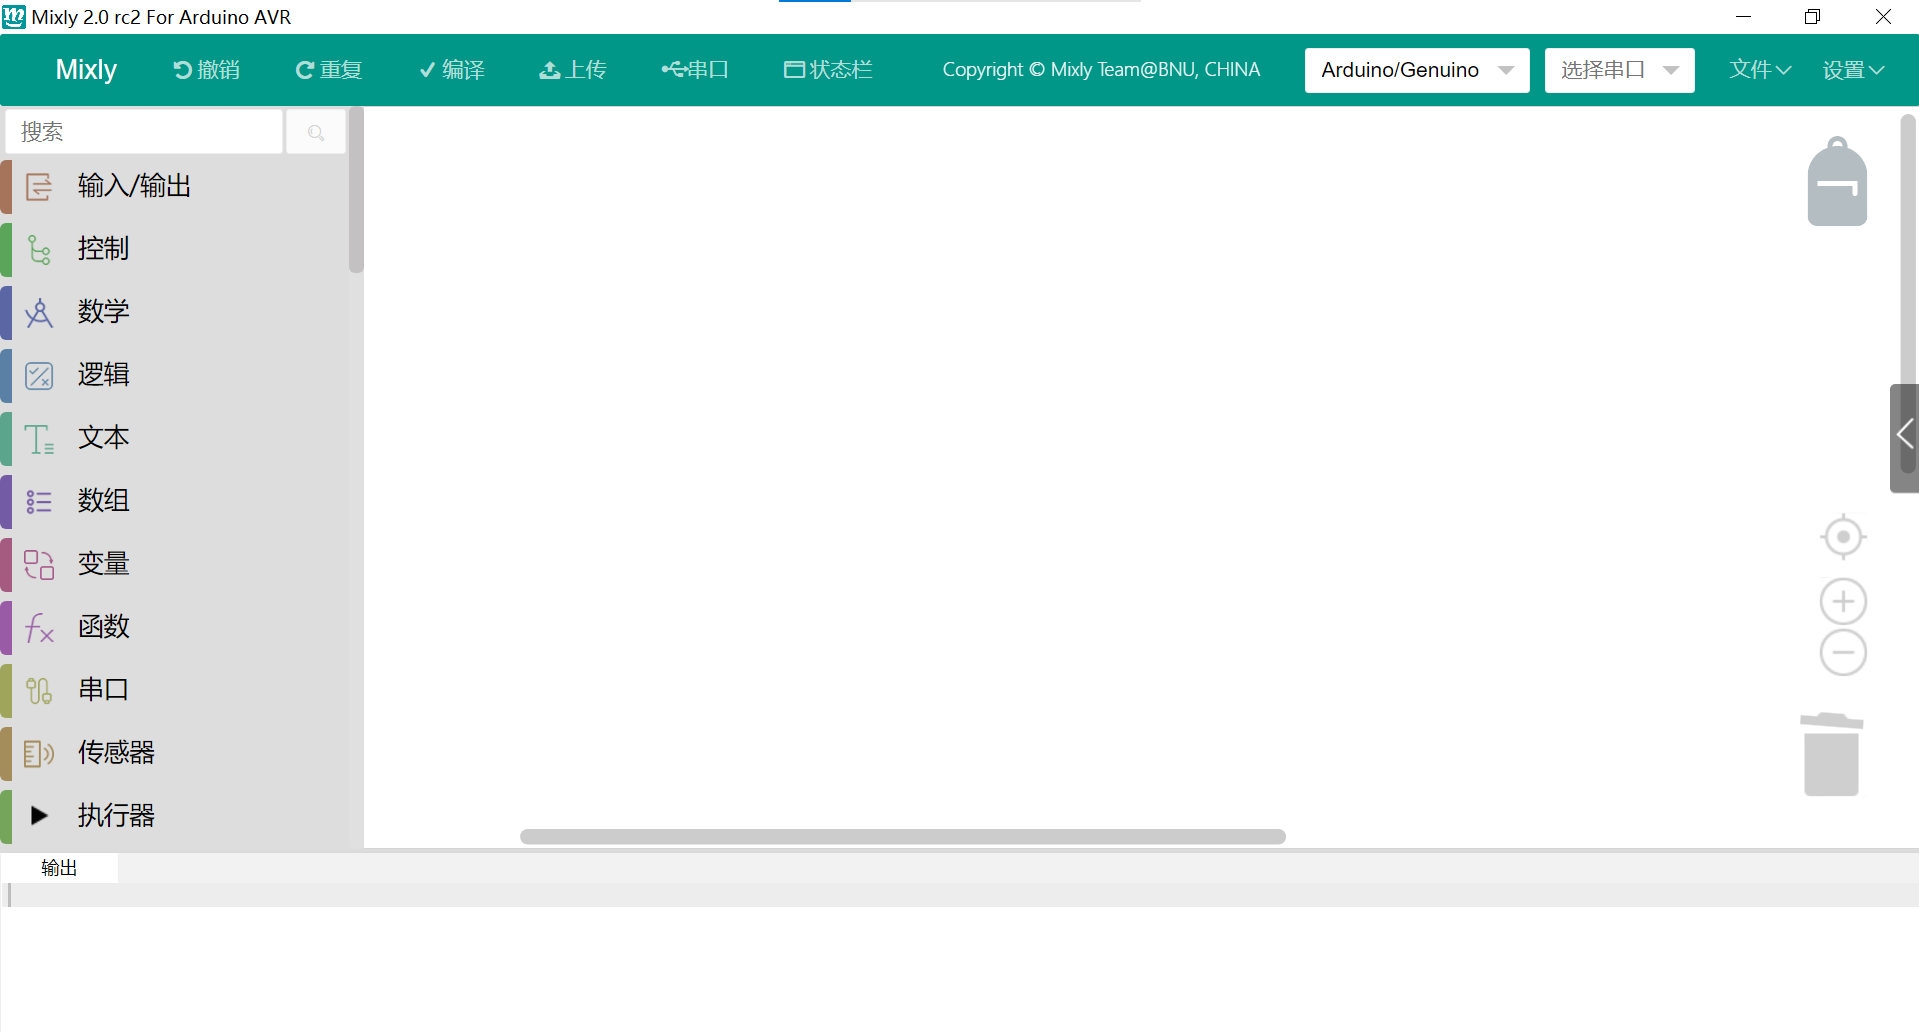Click the search magnifier icon
Viewport: 1919px width, 1032px height.
click(x=316, y=132)
